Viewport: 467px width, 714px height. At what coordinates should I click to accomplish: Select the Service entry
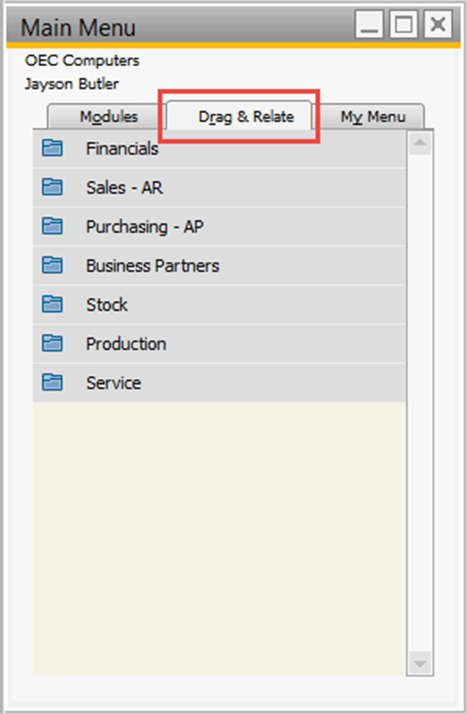click(x=219, y=383)
